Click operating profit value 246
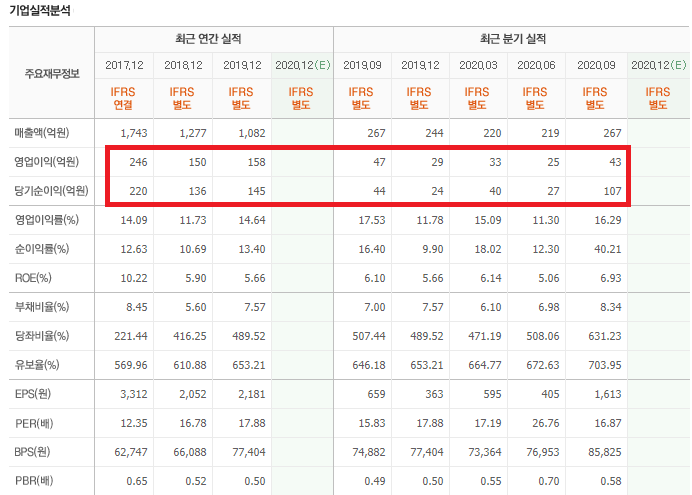 (138, 162)
